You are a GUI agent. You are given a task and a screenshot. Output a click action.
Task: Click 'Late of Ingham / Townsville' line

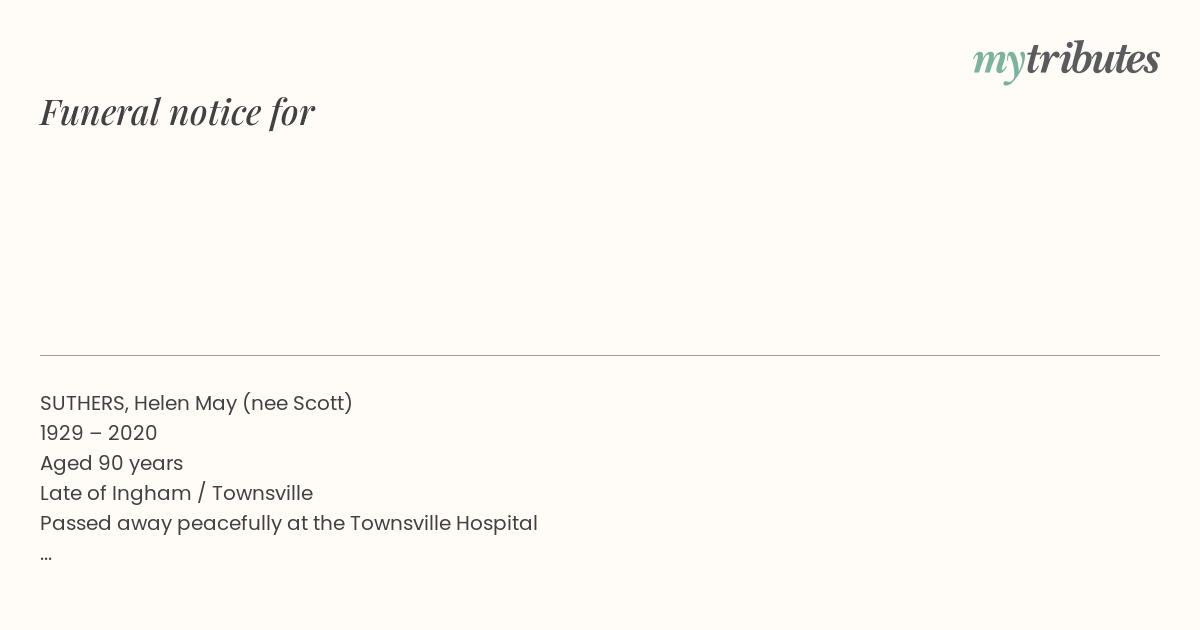pos(176,493)
